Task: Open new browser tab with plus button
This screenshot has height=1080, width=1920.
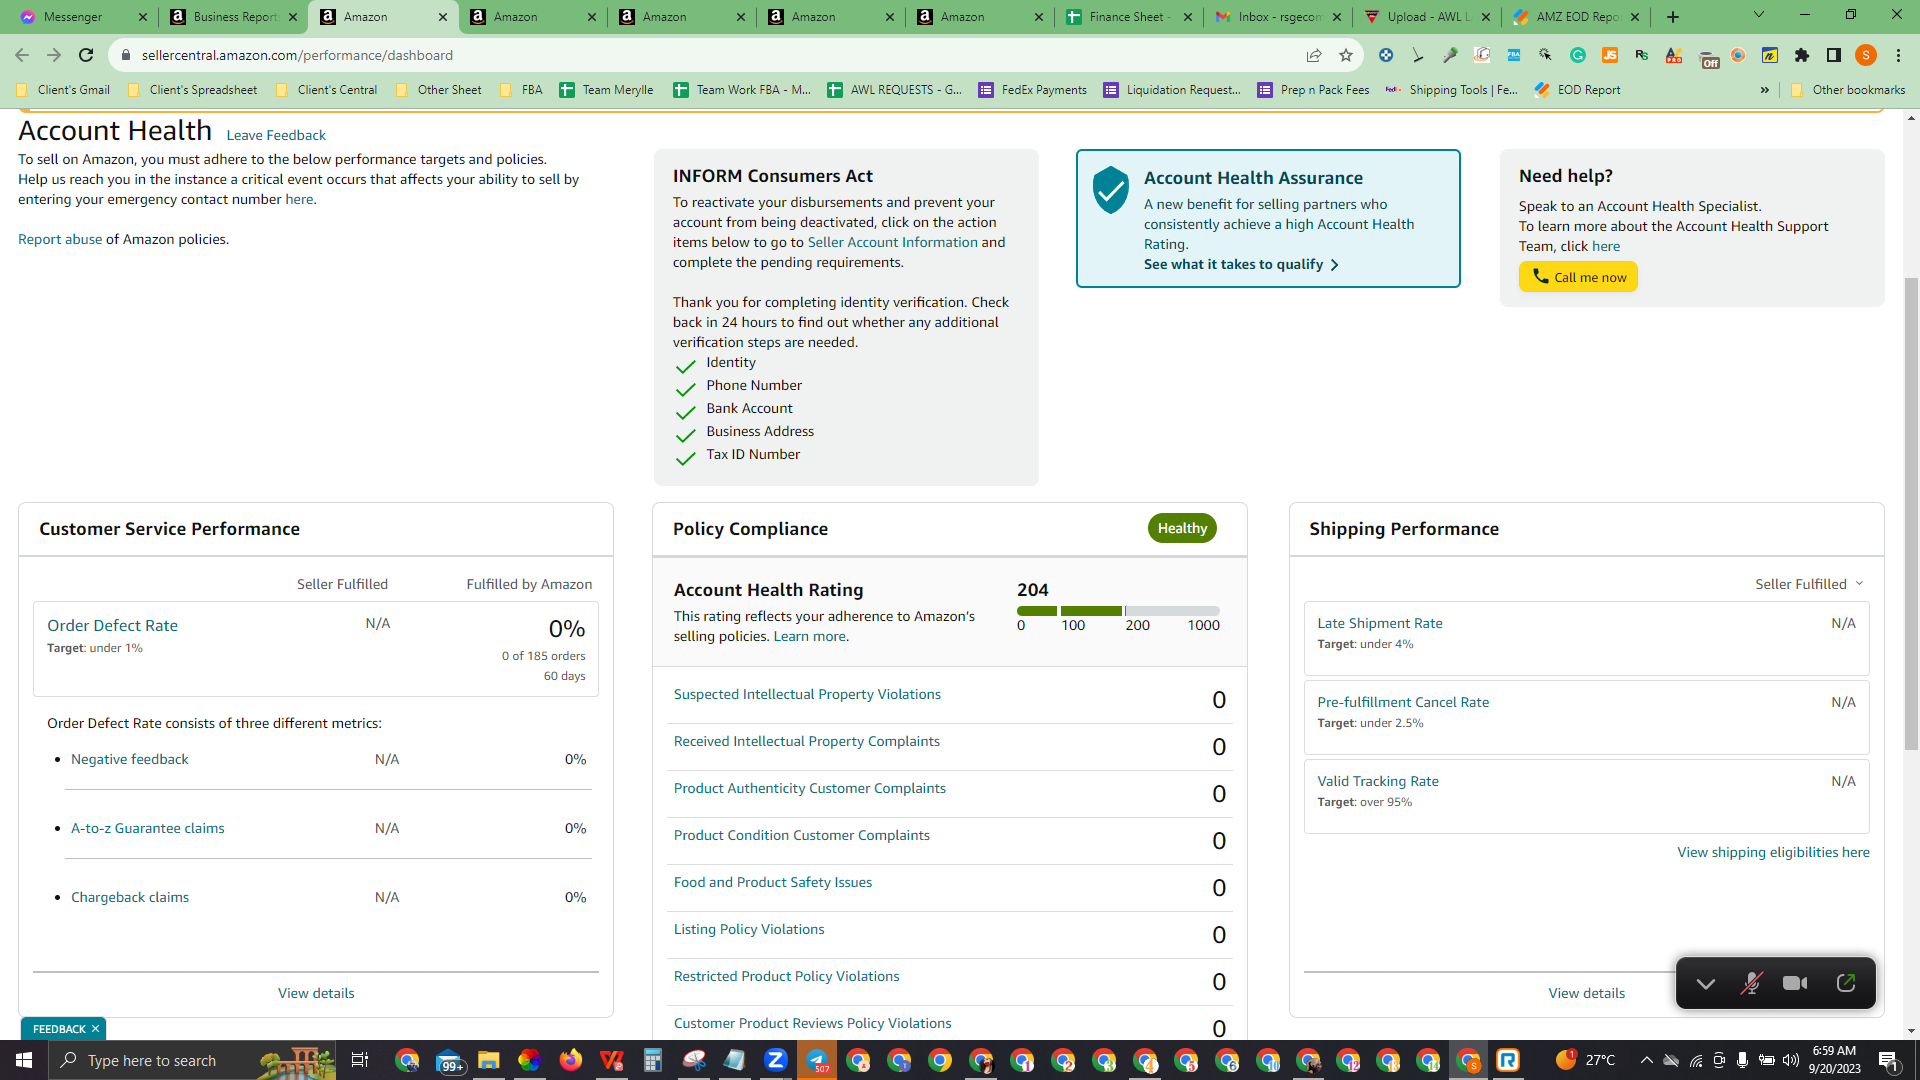Action: (x=1673, y=17)
